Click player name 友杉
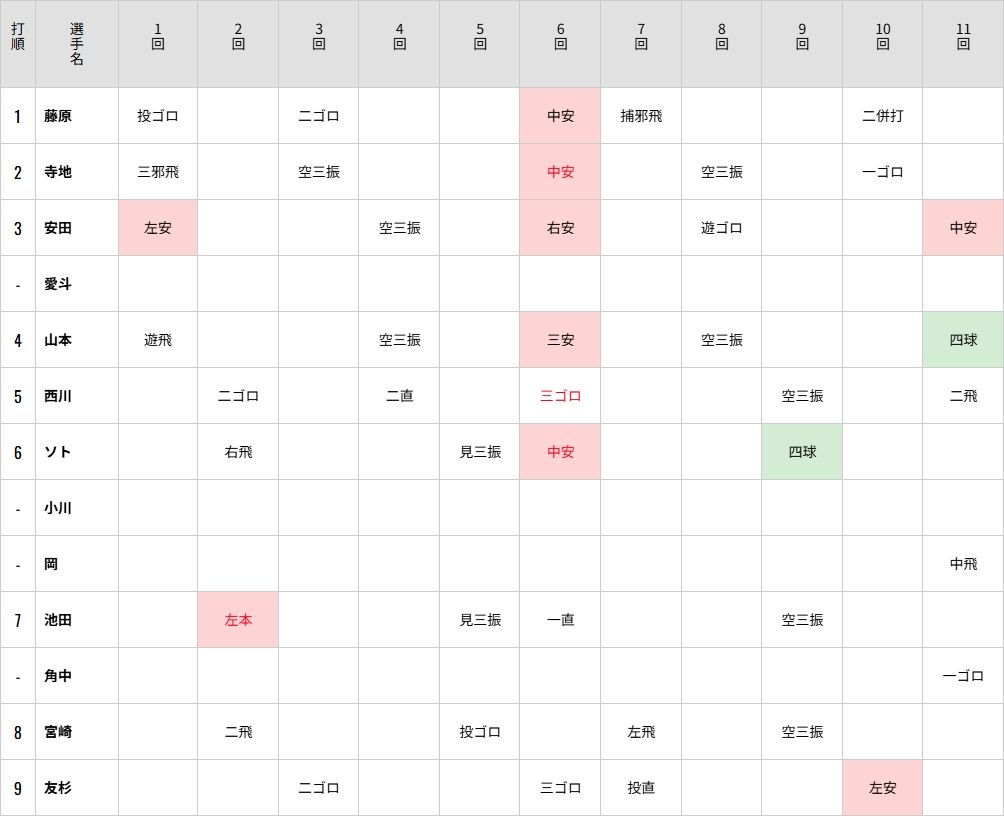 (x=58, y=788)
